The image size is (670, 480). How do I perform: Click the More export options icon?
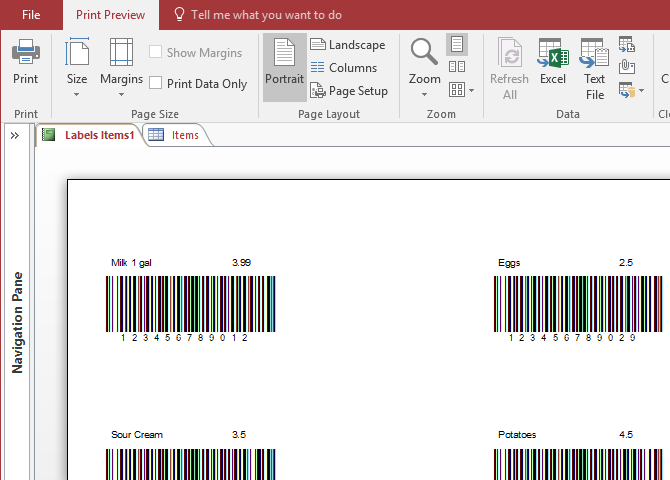click(x=627, y=90)
